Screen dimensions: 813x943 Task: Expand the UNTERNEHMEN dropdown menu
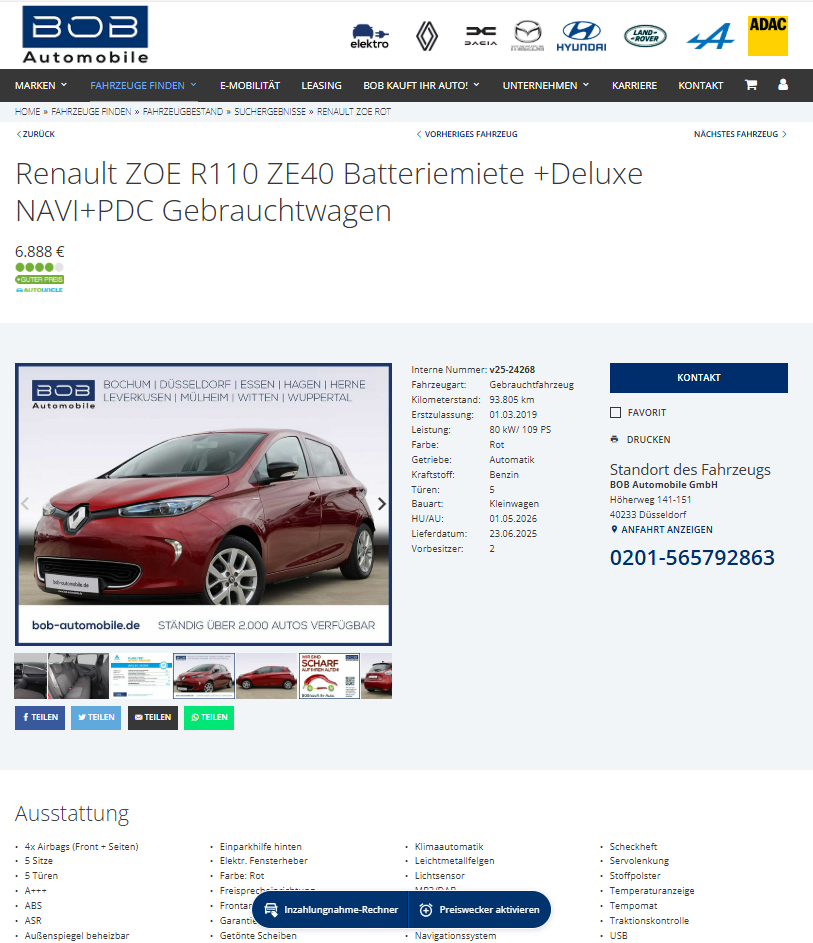pos(546,85)
